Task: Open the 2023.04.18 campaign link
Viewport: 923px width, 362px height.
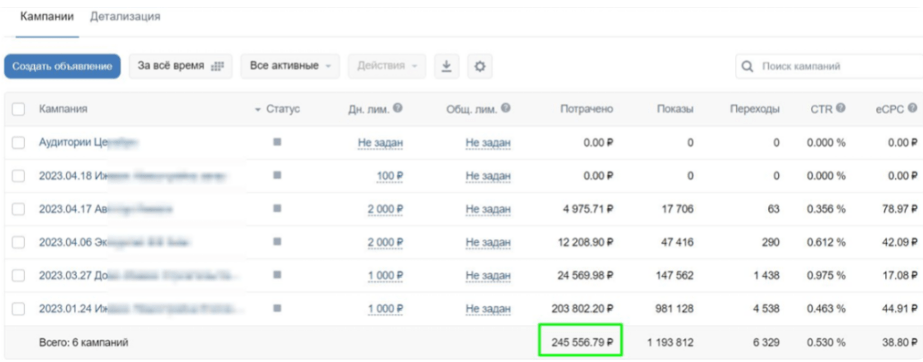Action: [133, 175]
